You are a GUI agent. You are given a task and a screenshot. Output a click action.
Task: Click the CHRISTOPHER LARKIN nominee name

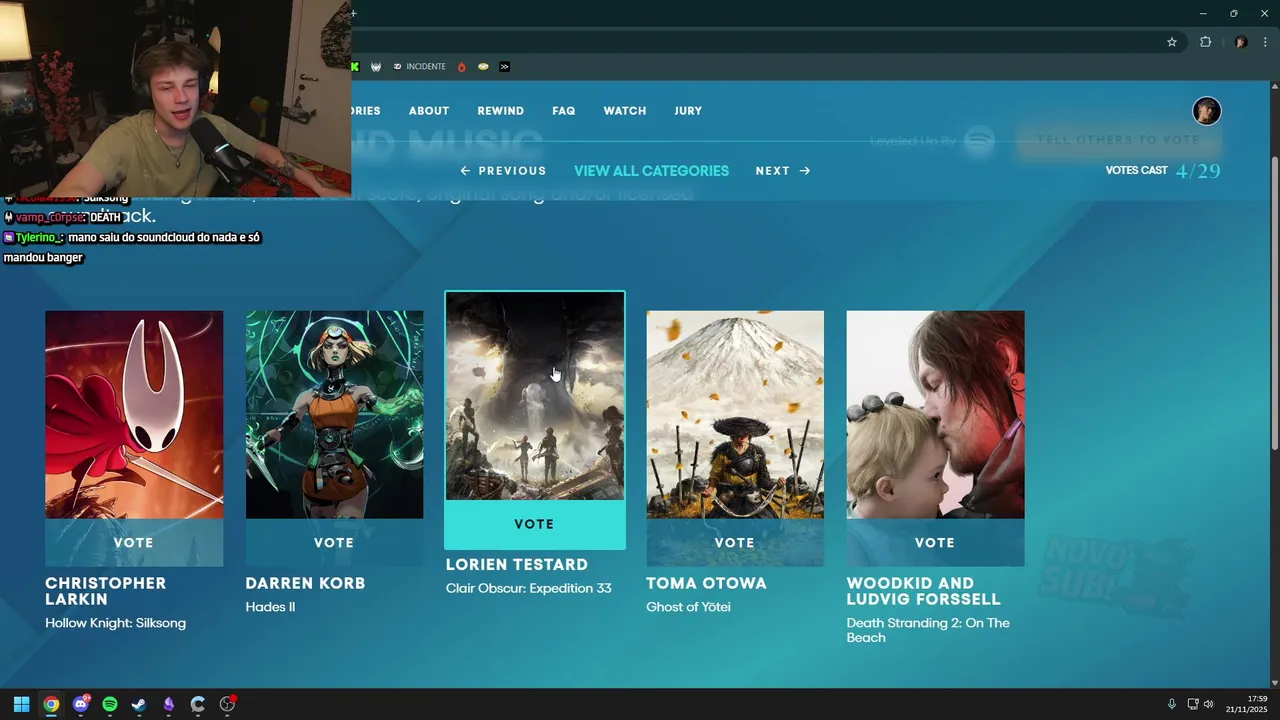(106, 591)
